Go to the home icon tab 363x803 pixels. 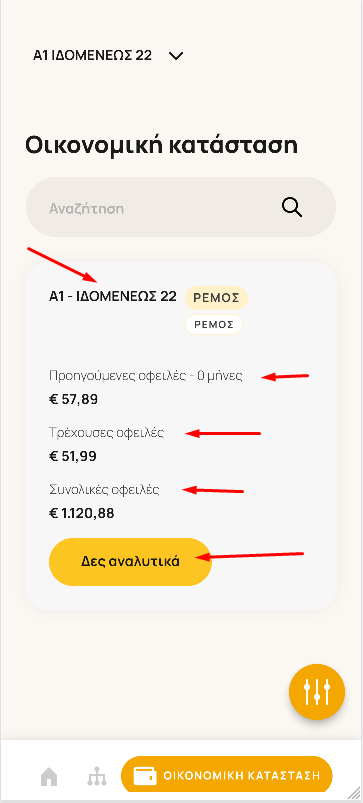49,776
